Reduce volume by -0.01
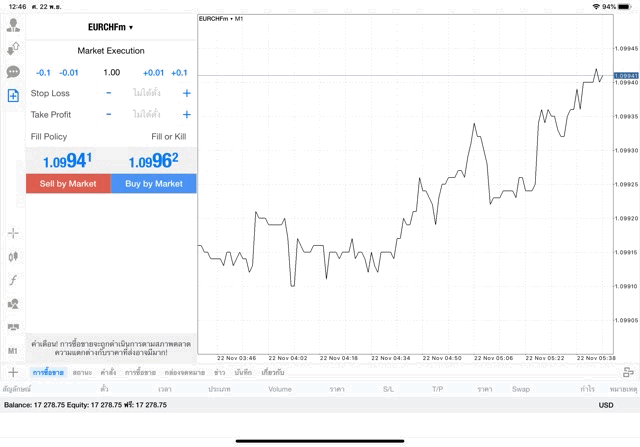This screenshot has height=447, width=640. pos(69,73)
